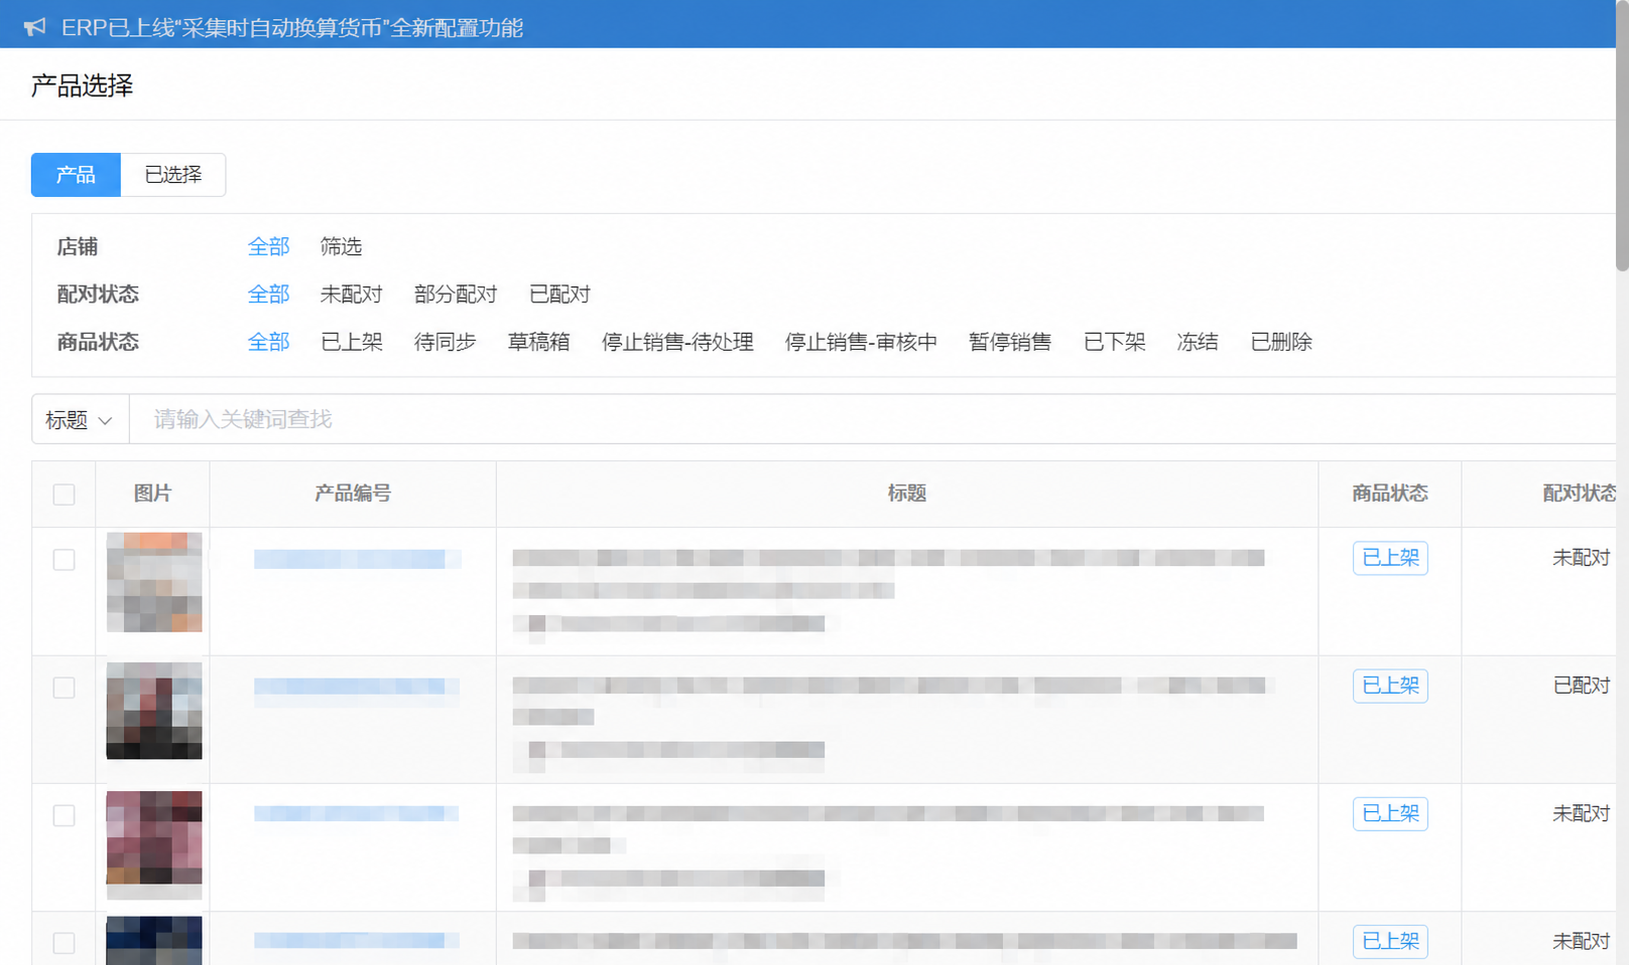Click the 产品编号 column header
1629x965 pixels.
[x=353, y=494]
